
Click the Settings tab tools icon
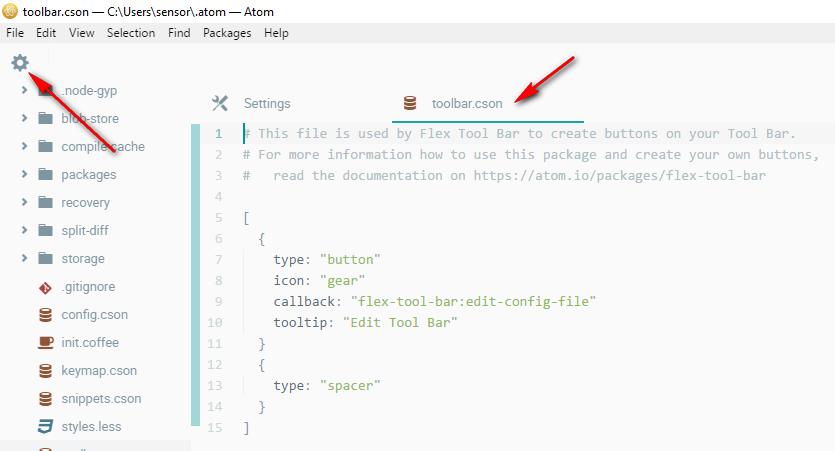click(220, 103)
